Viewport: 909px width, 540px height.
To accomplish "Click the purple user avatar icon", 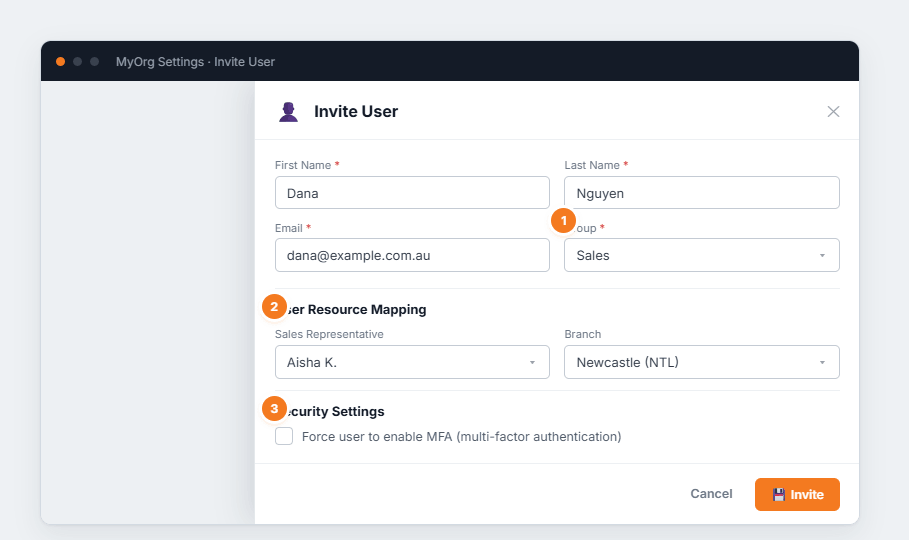I will [x=288, y=111].
